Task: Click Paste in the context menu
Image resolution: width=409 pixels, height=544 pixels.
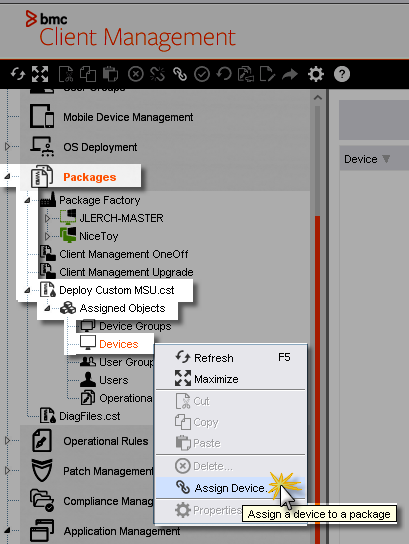Action: (230, 443)
